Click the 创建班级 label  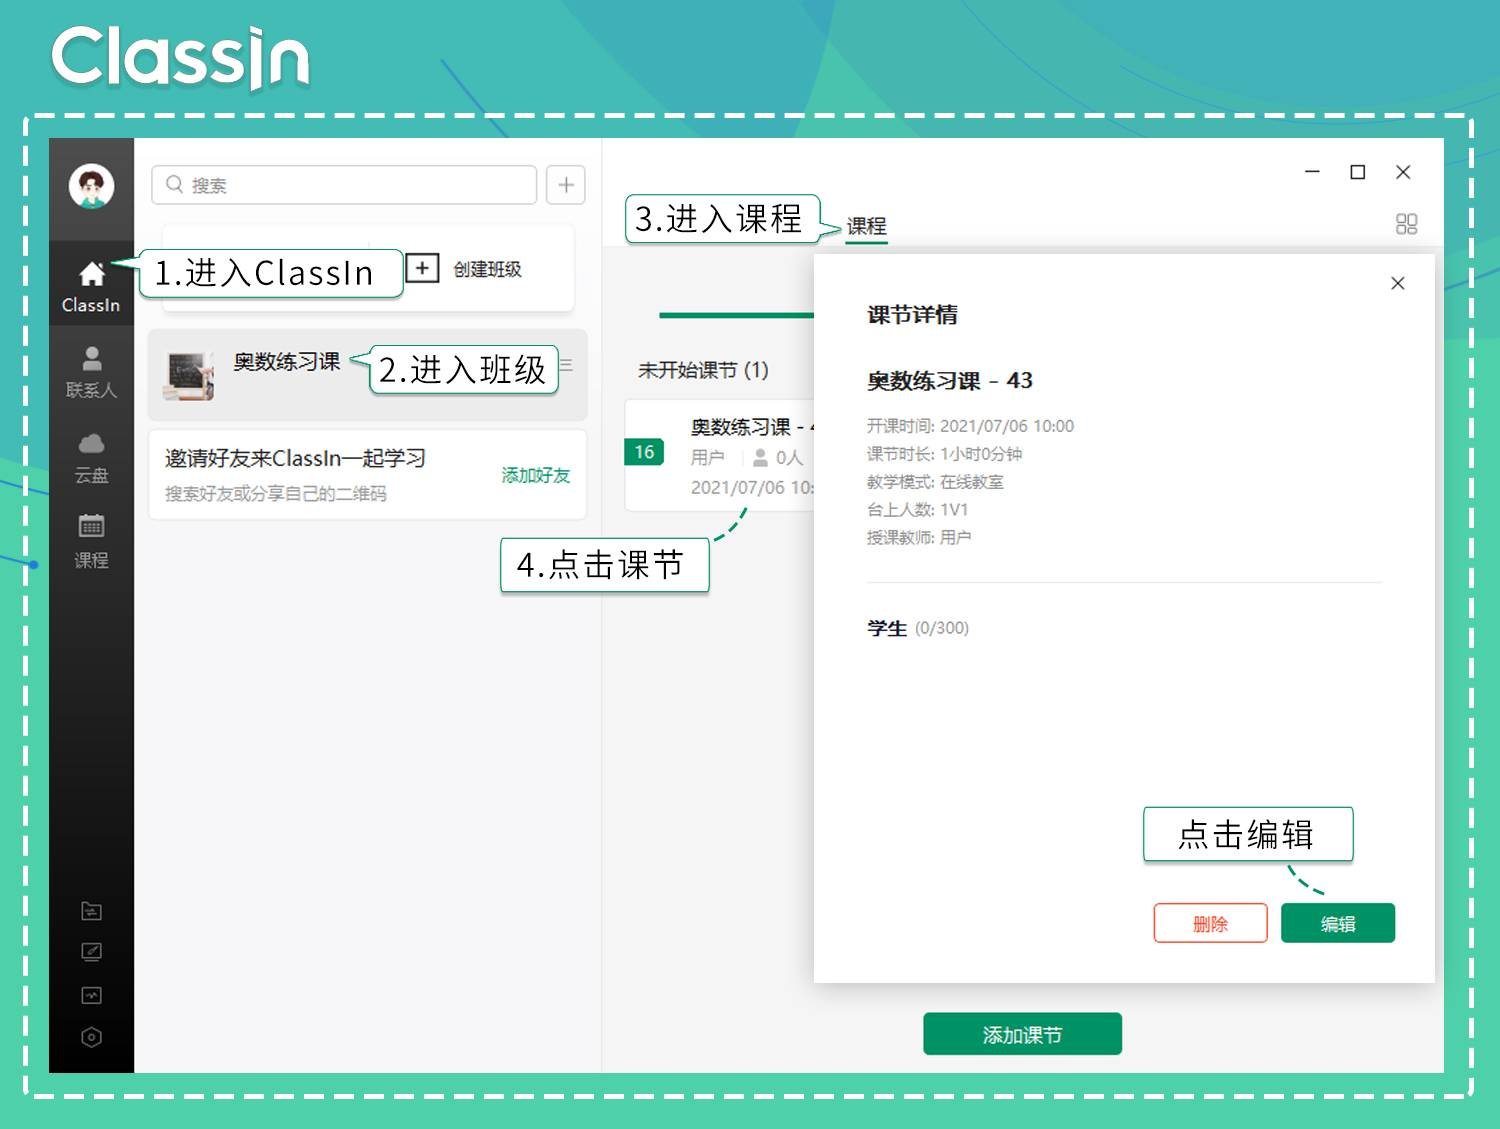click(x=487, y=269)
